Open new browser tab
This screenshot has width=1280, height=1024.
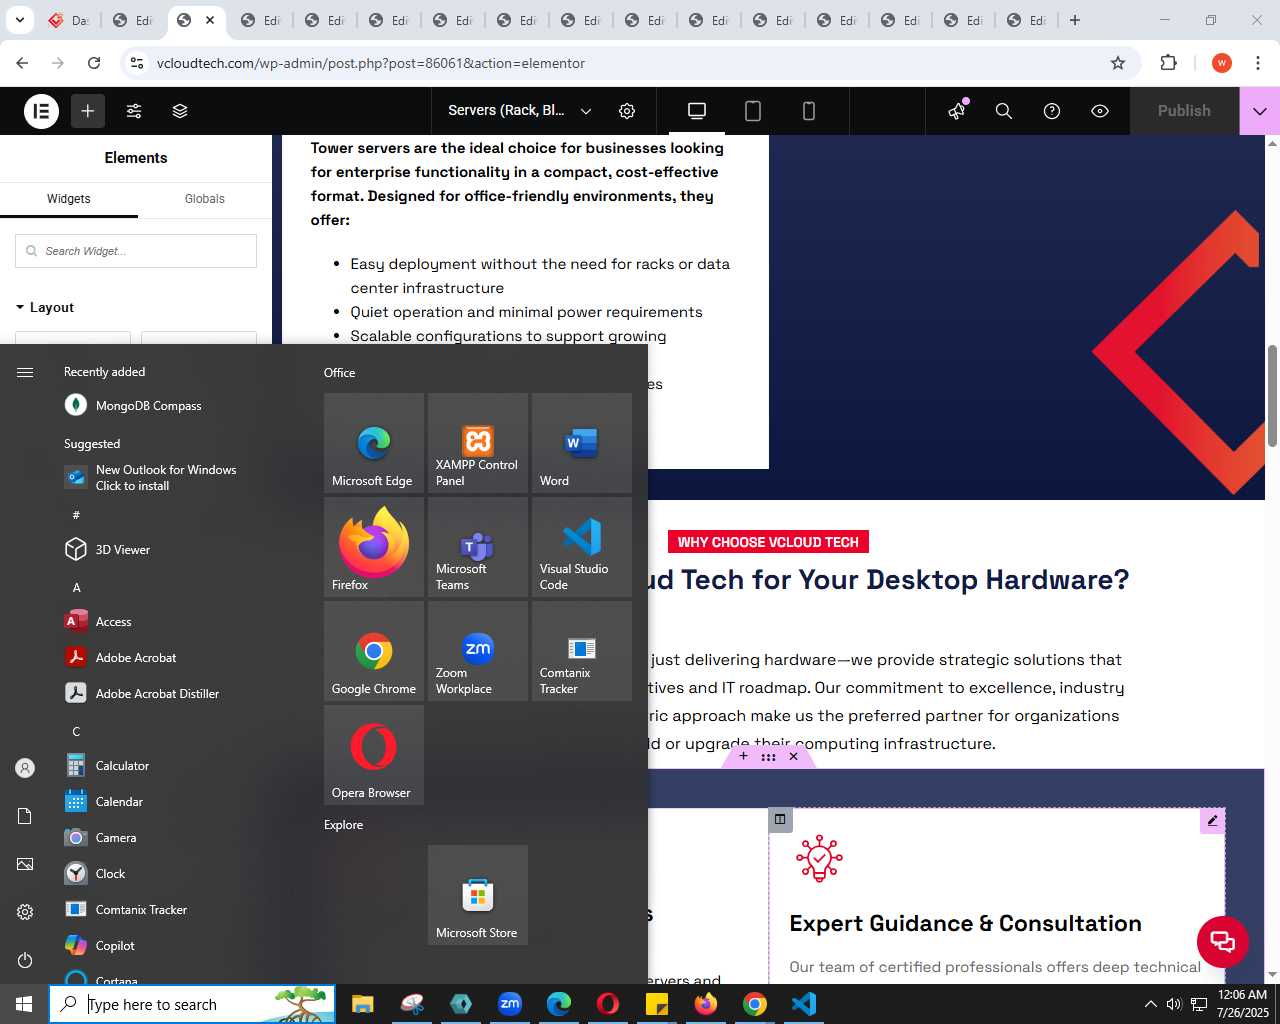point(1075,20)
